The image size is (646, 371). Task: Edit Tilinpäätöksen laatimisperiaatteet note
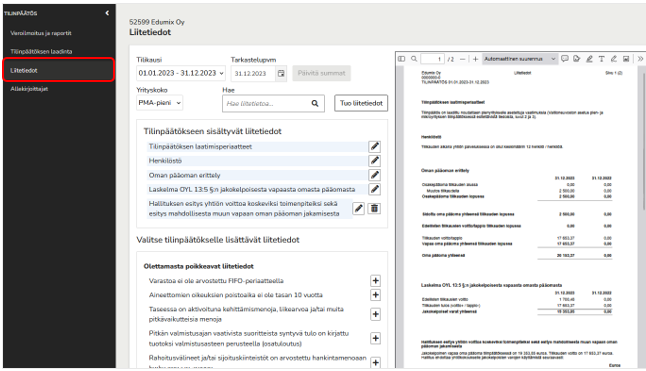[374, 147]
